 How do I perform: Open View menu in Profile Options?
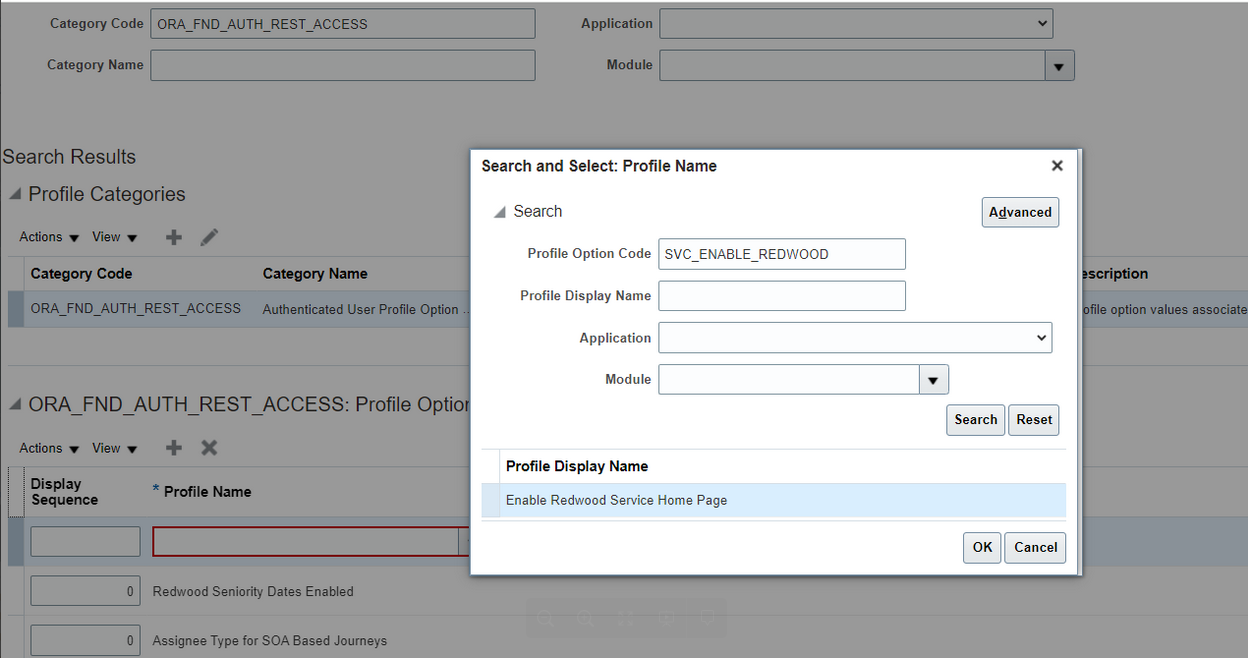coord(115,448)
